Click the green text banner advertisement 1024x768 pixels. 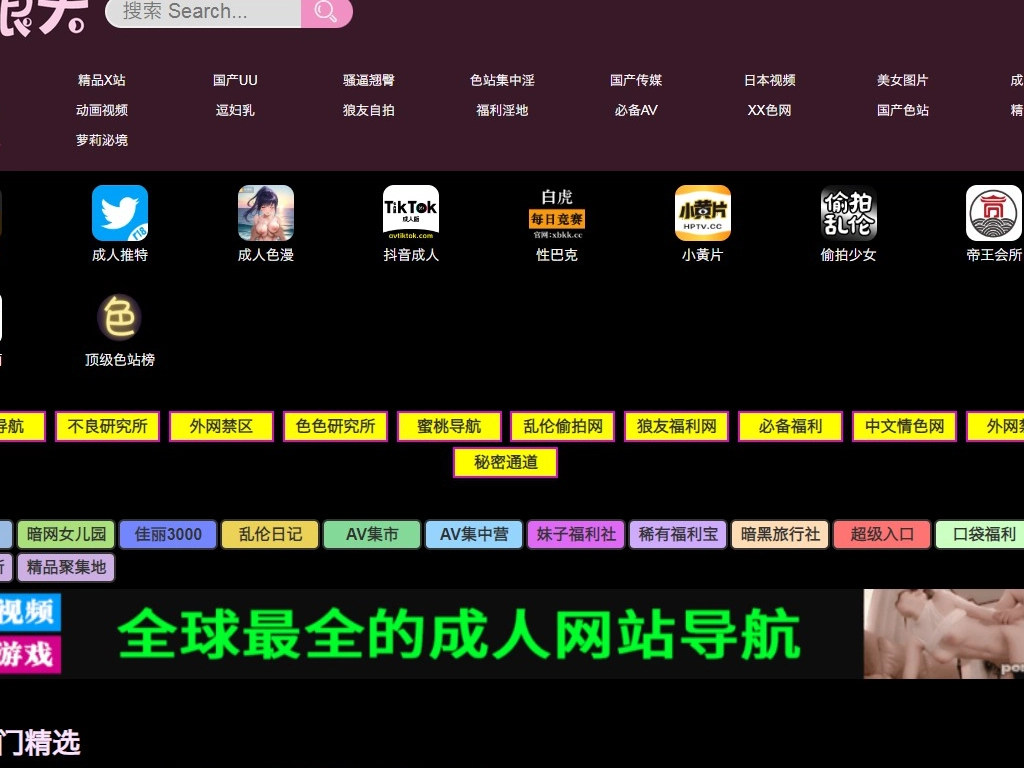460,632
